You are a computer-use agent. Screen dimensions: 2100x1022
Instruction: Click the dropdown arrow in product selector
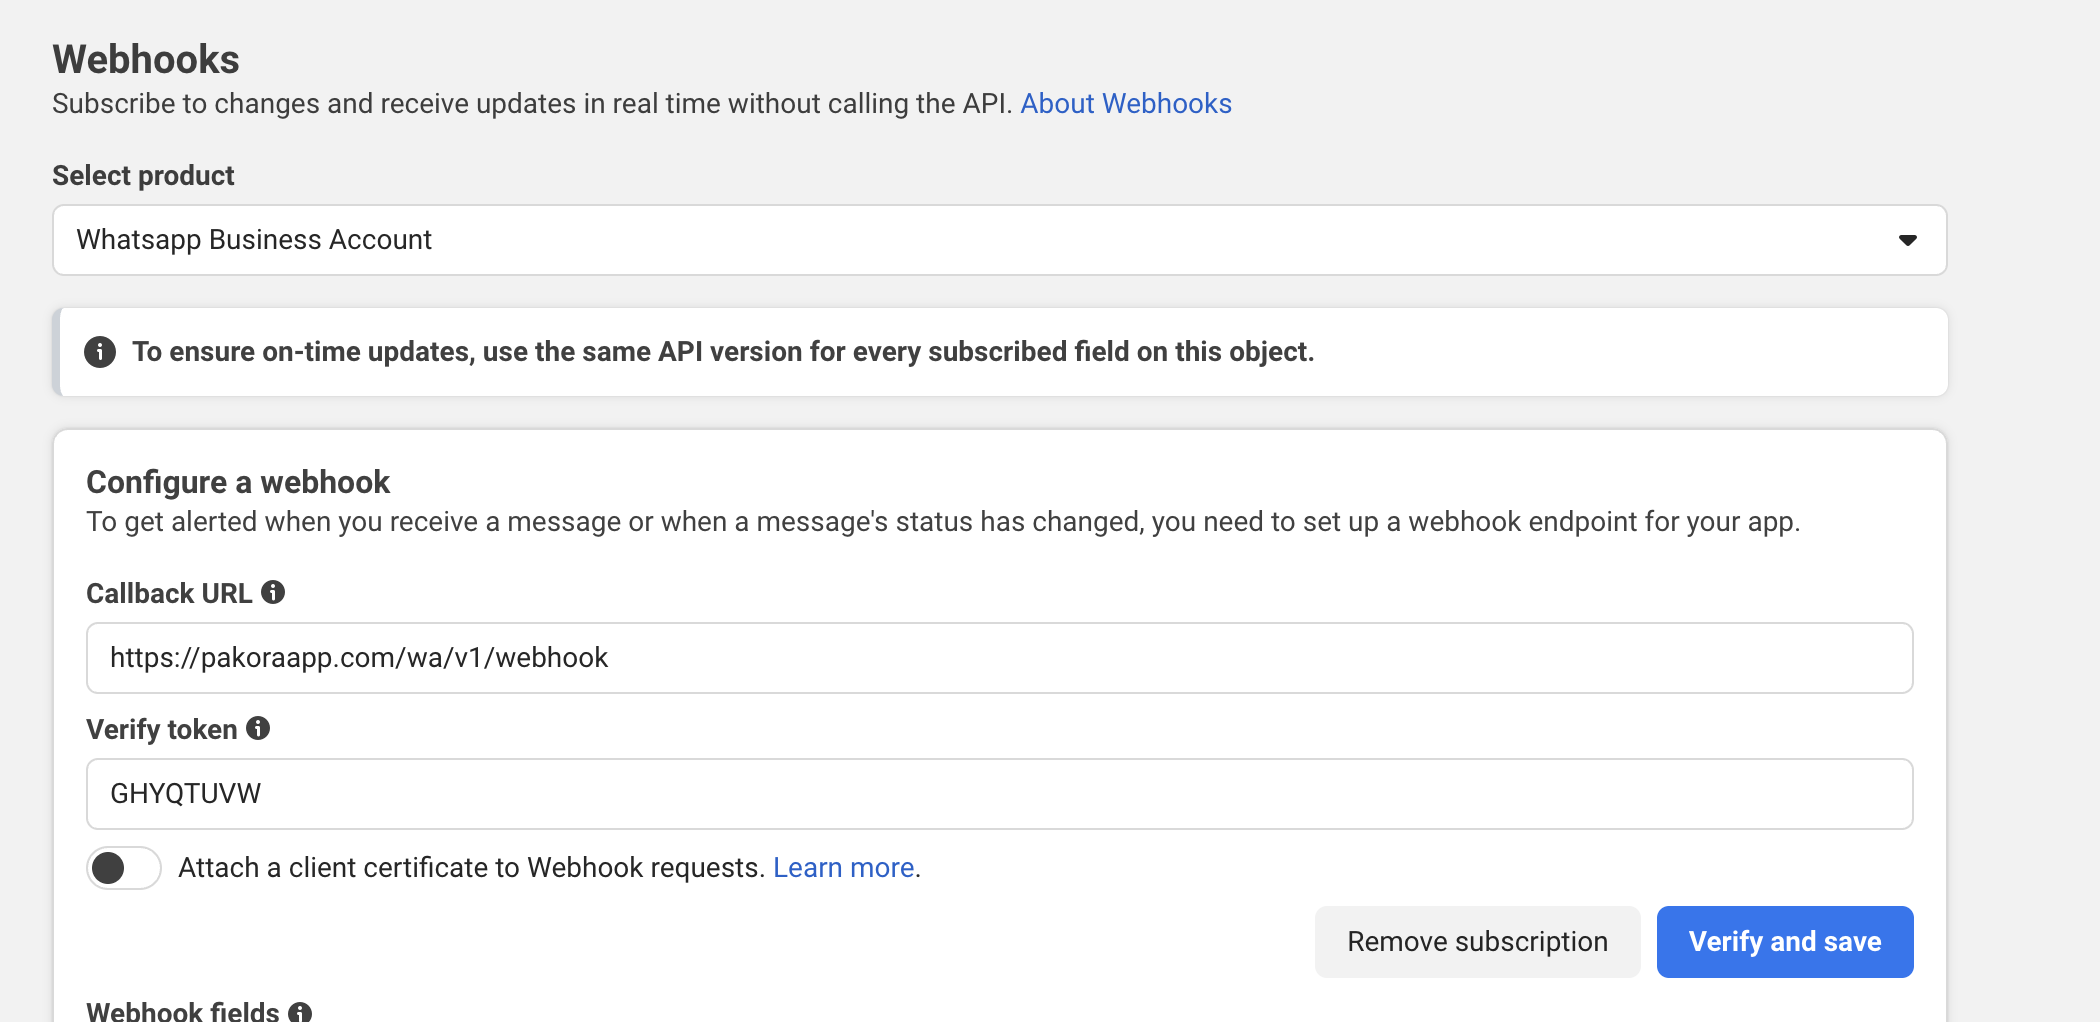[x=1907, y=240]
